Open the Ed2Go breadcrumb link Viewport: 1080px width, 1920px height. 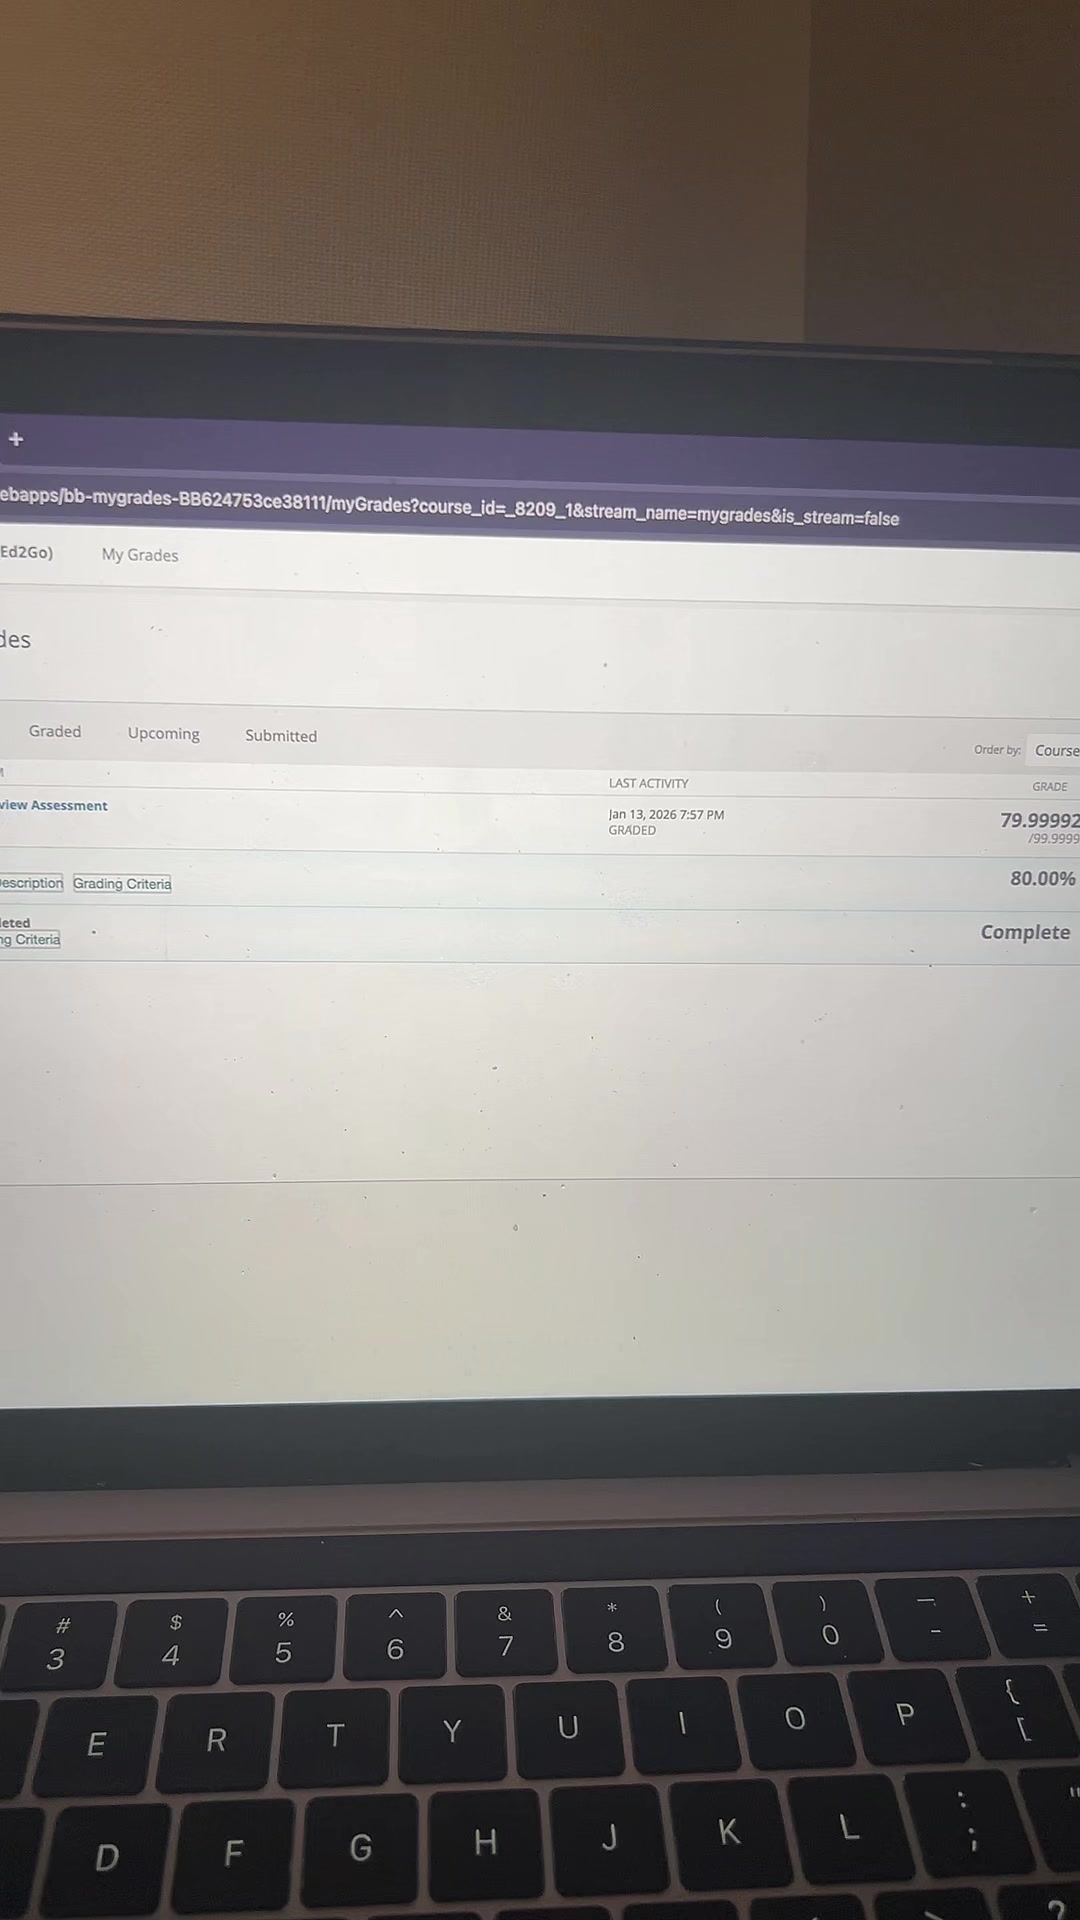coord(26,552)
